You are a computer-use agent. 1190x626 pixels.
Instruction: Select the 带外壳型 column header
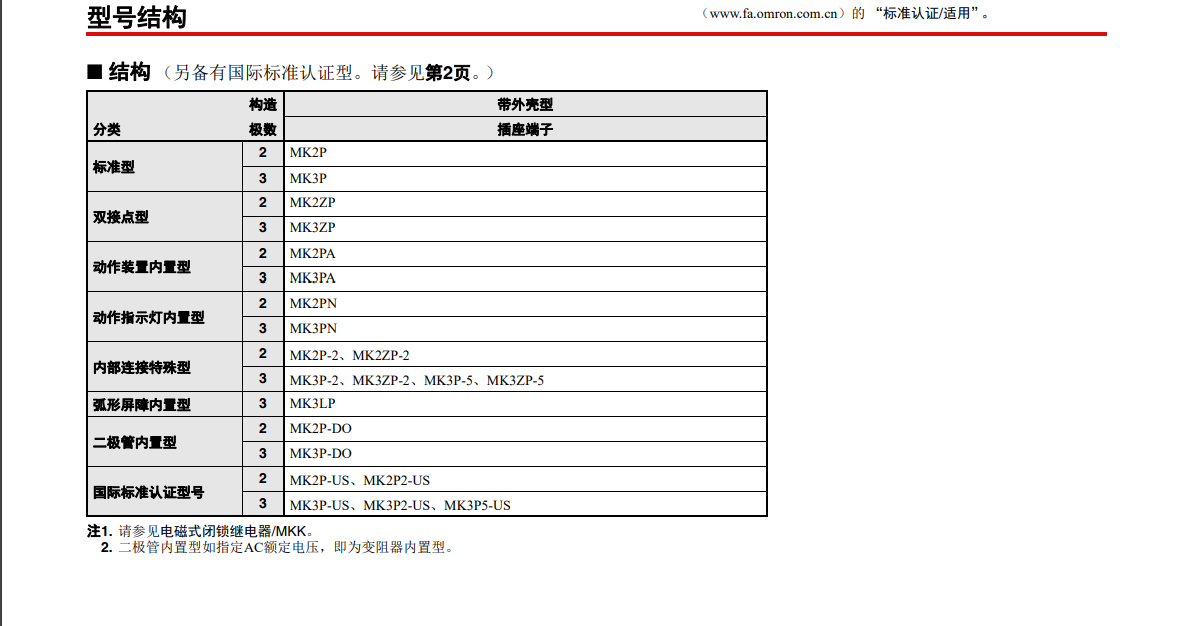point(524,104)
